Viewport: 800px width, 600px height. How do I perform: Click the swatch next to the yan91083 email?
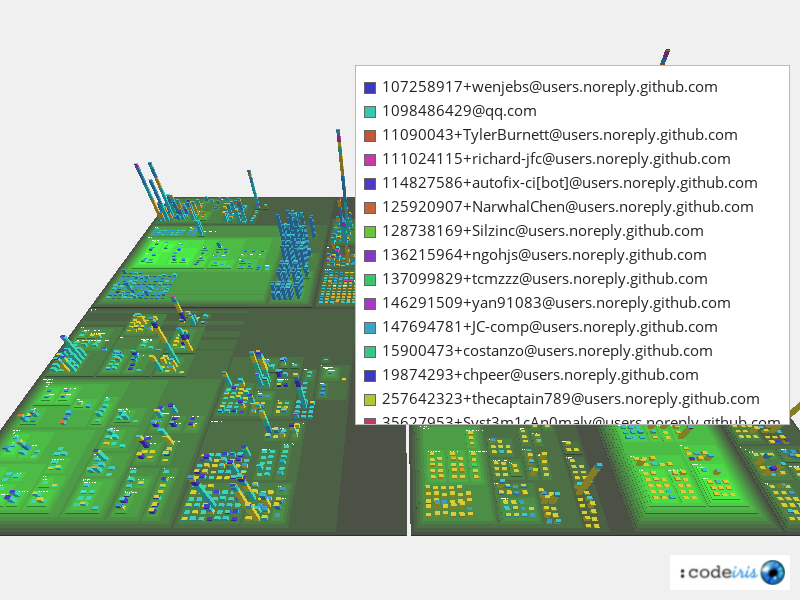point(370,304)
